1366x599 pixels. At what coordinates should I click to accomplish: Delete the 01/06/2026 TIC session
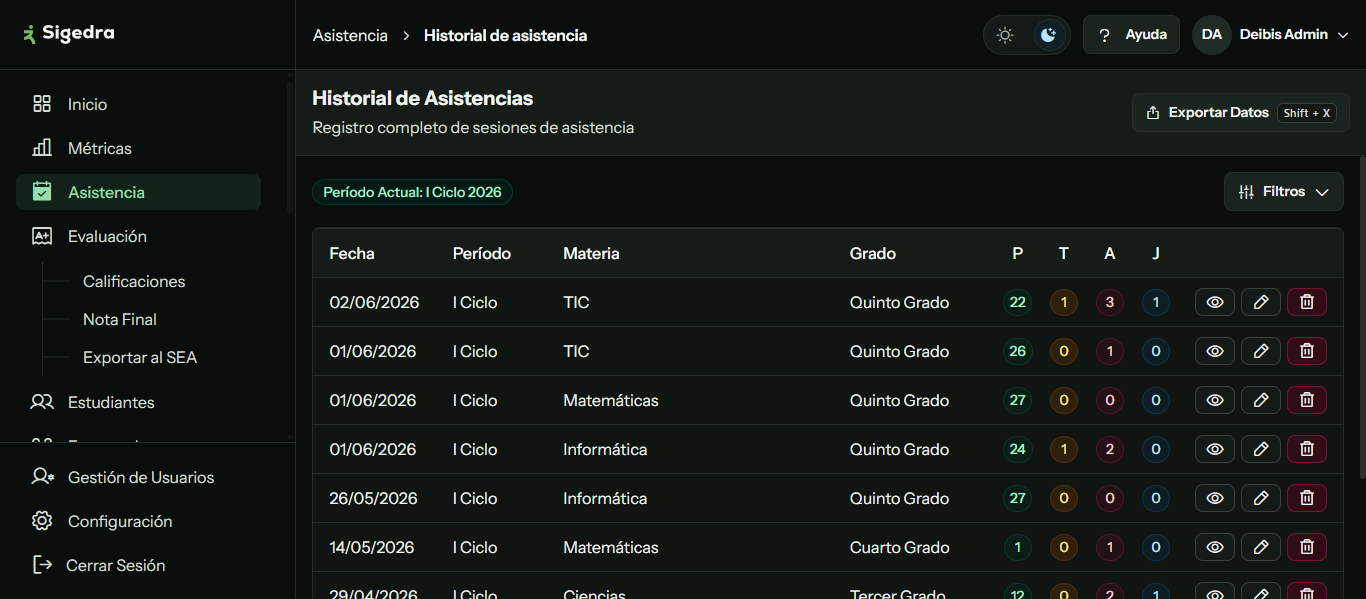pyautogui.click(x=1307, y=351)
